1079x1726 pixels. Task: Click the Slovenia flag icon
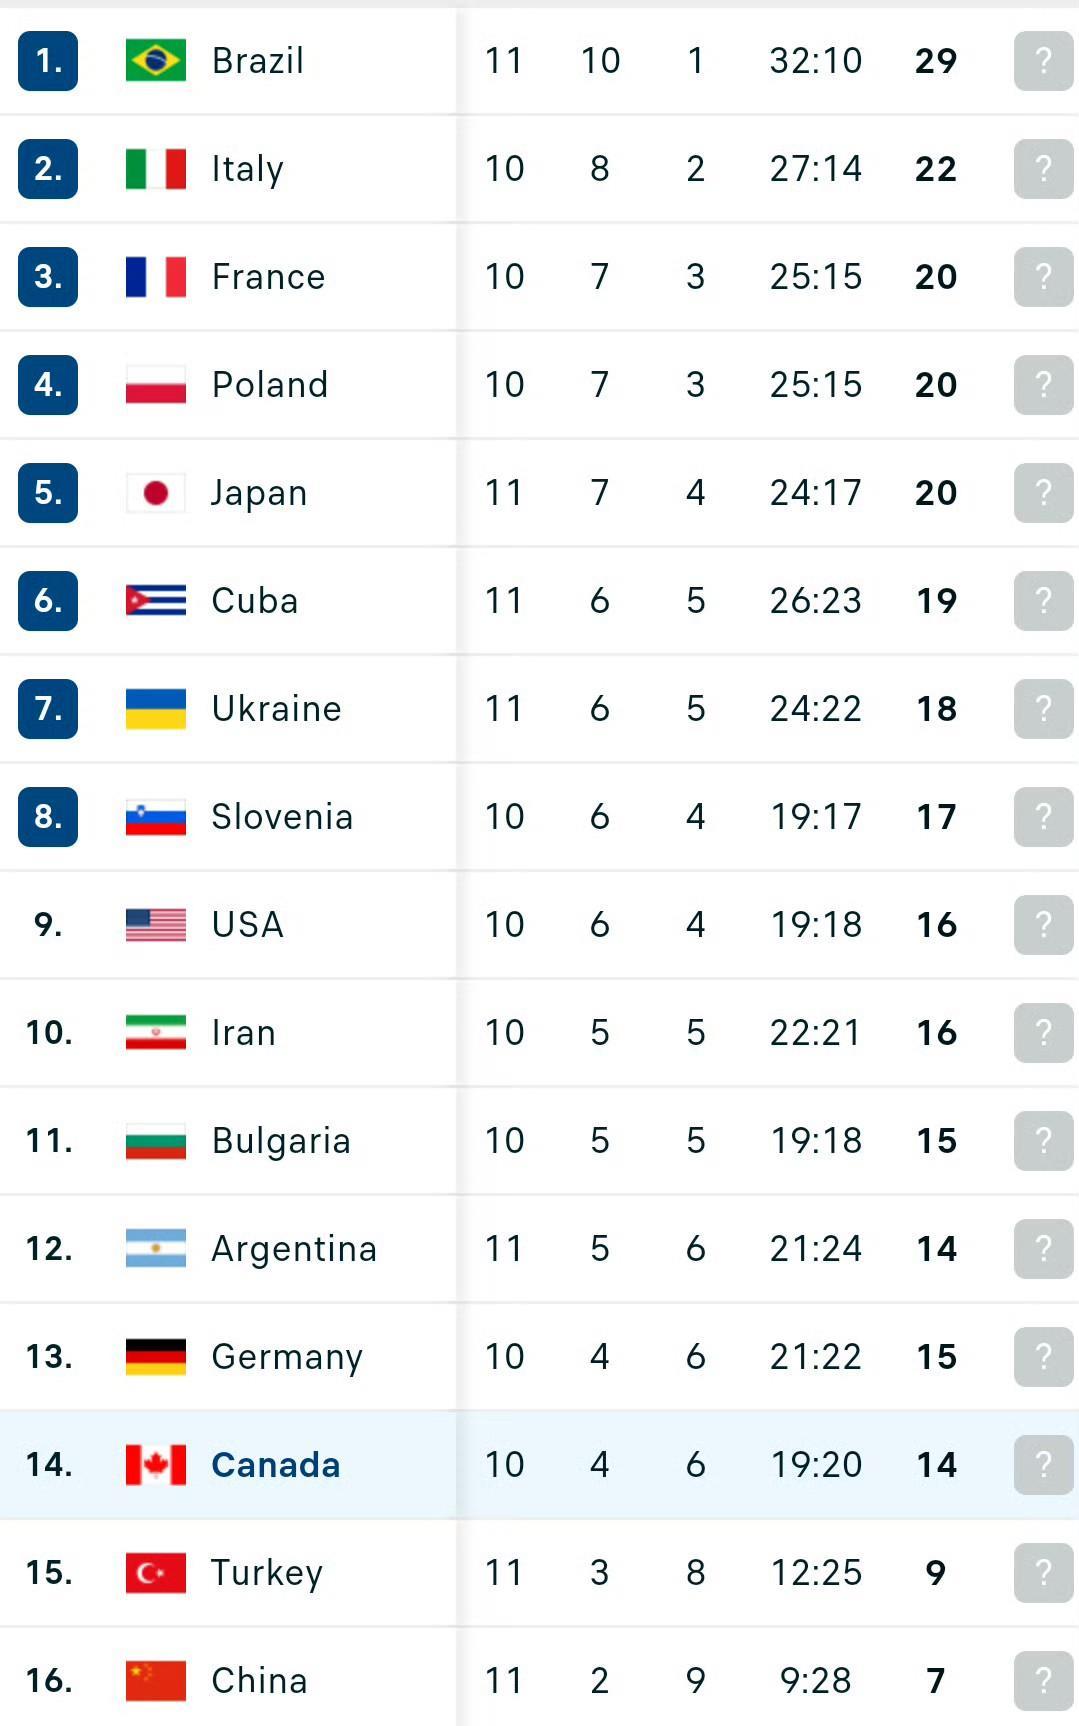tap(155, 817)
